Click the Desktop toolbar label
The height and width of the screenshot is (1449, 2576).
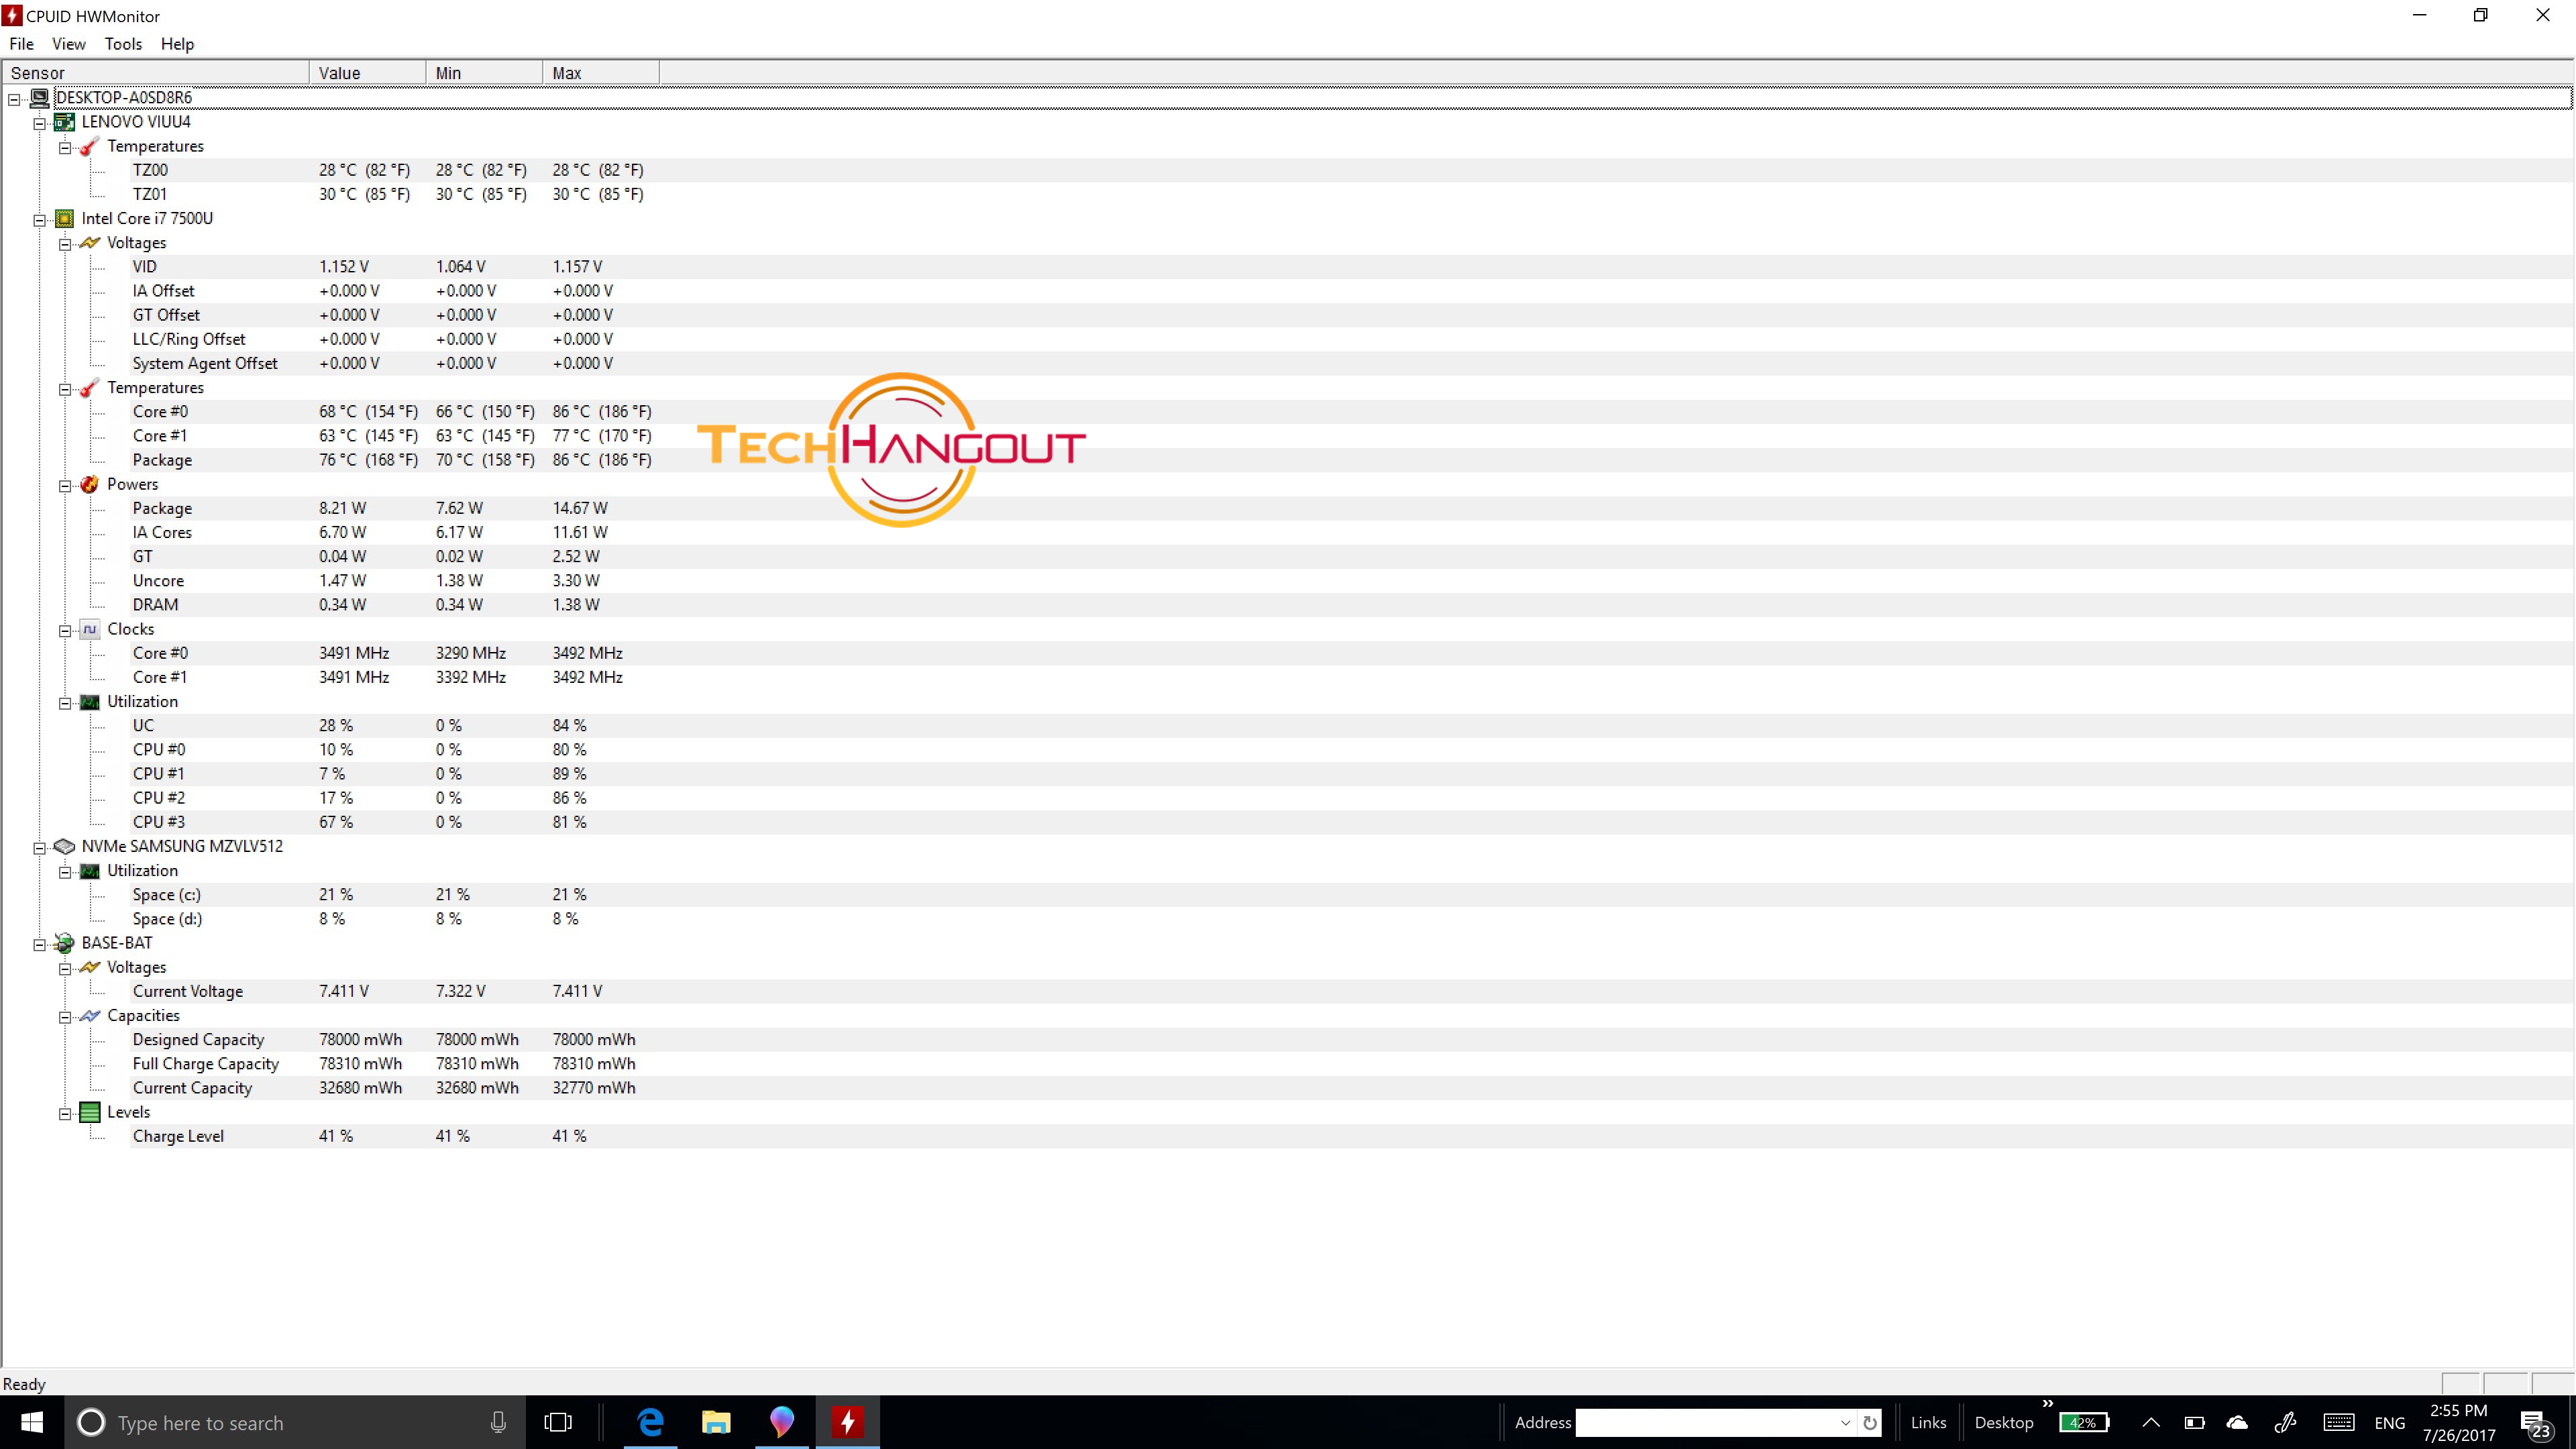(2004, 1422)
